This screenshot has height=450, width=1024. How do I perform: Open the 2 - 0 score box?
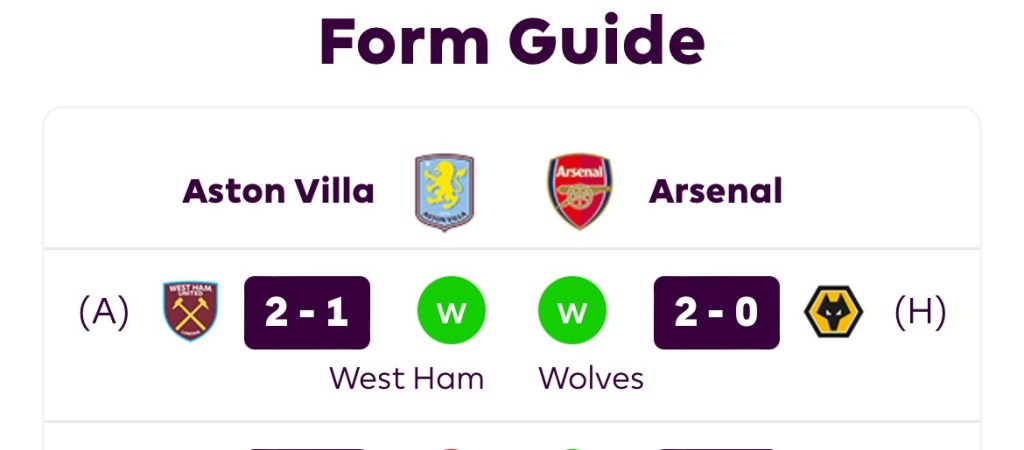pos(716,312)
